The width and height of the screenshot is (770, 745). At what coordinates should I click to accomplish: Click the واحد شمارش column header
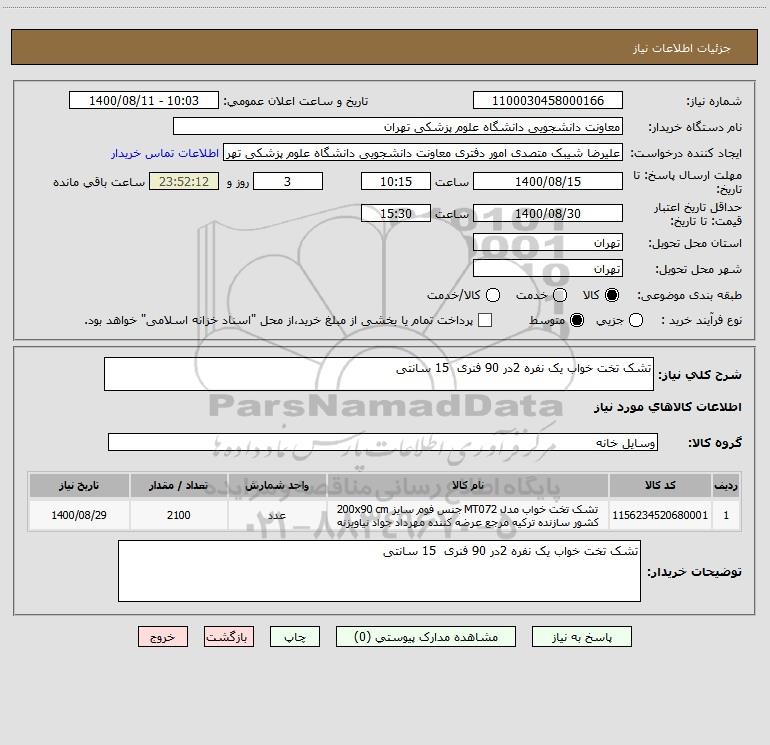click(x=277, y=485)
